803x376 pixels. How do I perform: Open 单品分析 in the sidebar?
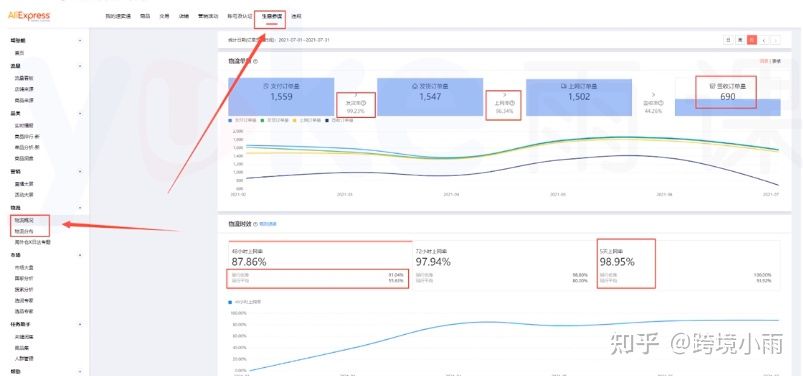(27, 148)
